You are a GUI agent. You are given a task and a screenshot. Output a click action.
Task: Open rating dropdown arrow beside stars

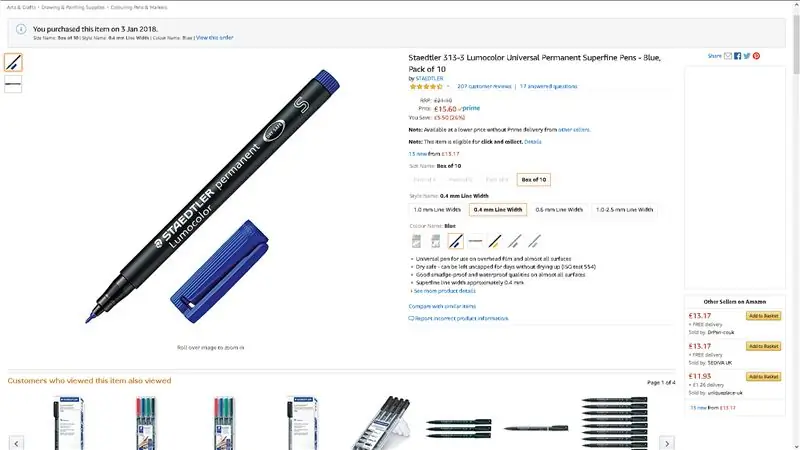[x=448, y=87]
